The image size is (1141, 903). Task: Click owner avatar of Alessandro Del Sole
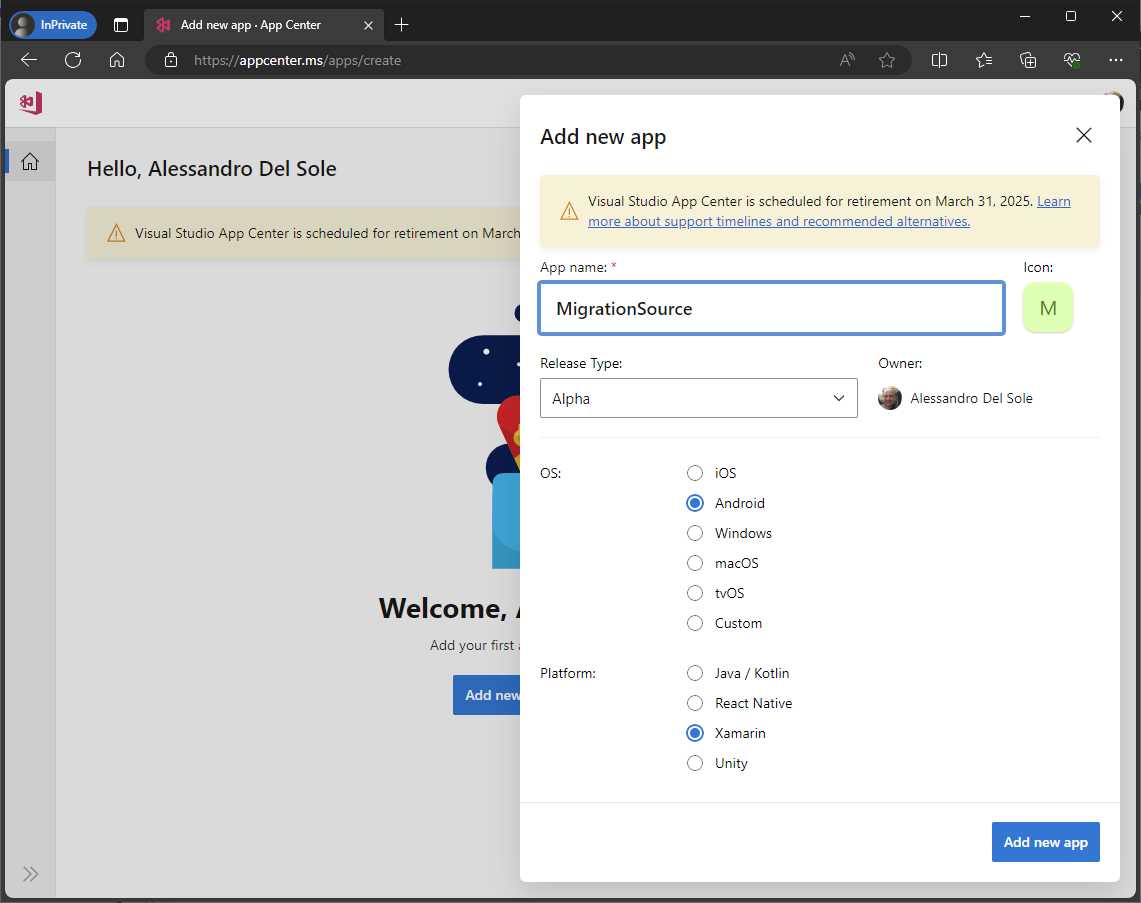[889, 398]
